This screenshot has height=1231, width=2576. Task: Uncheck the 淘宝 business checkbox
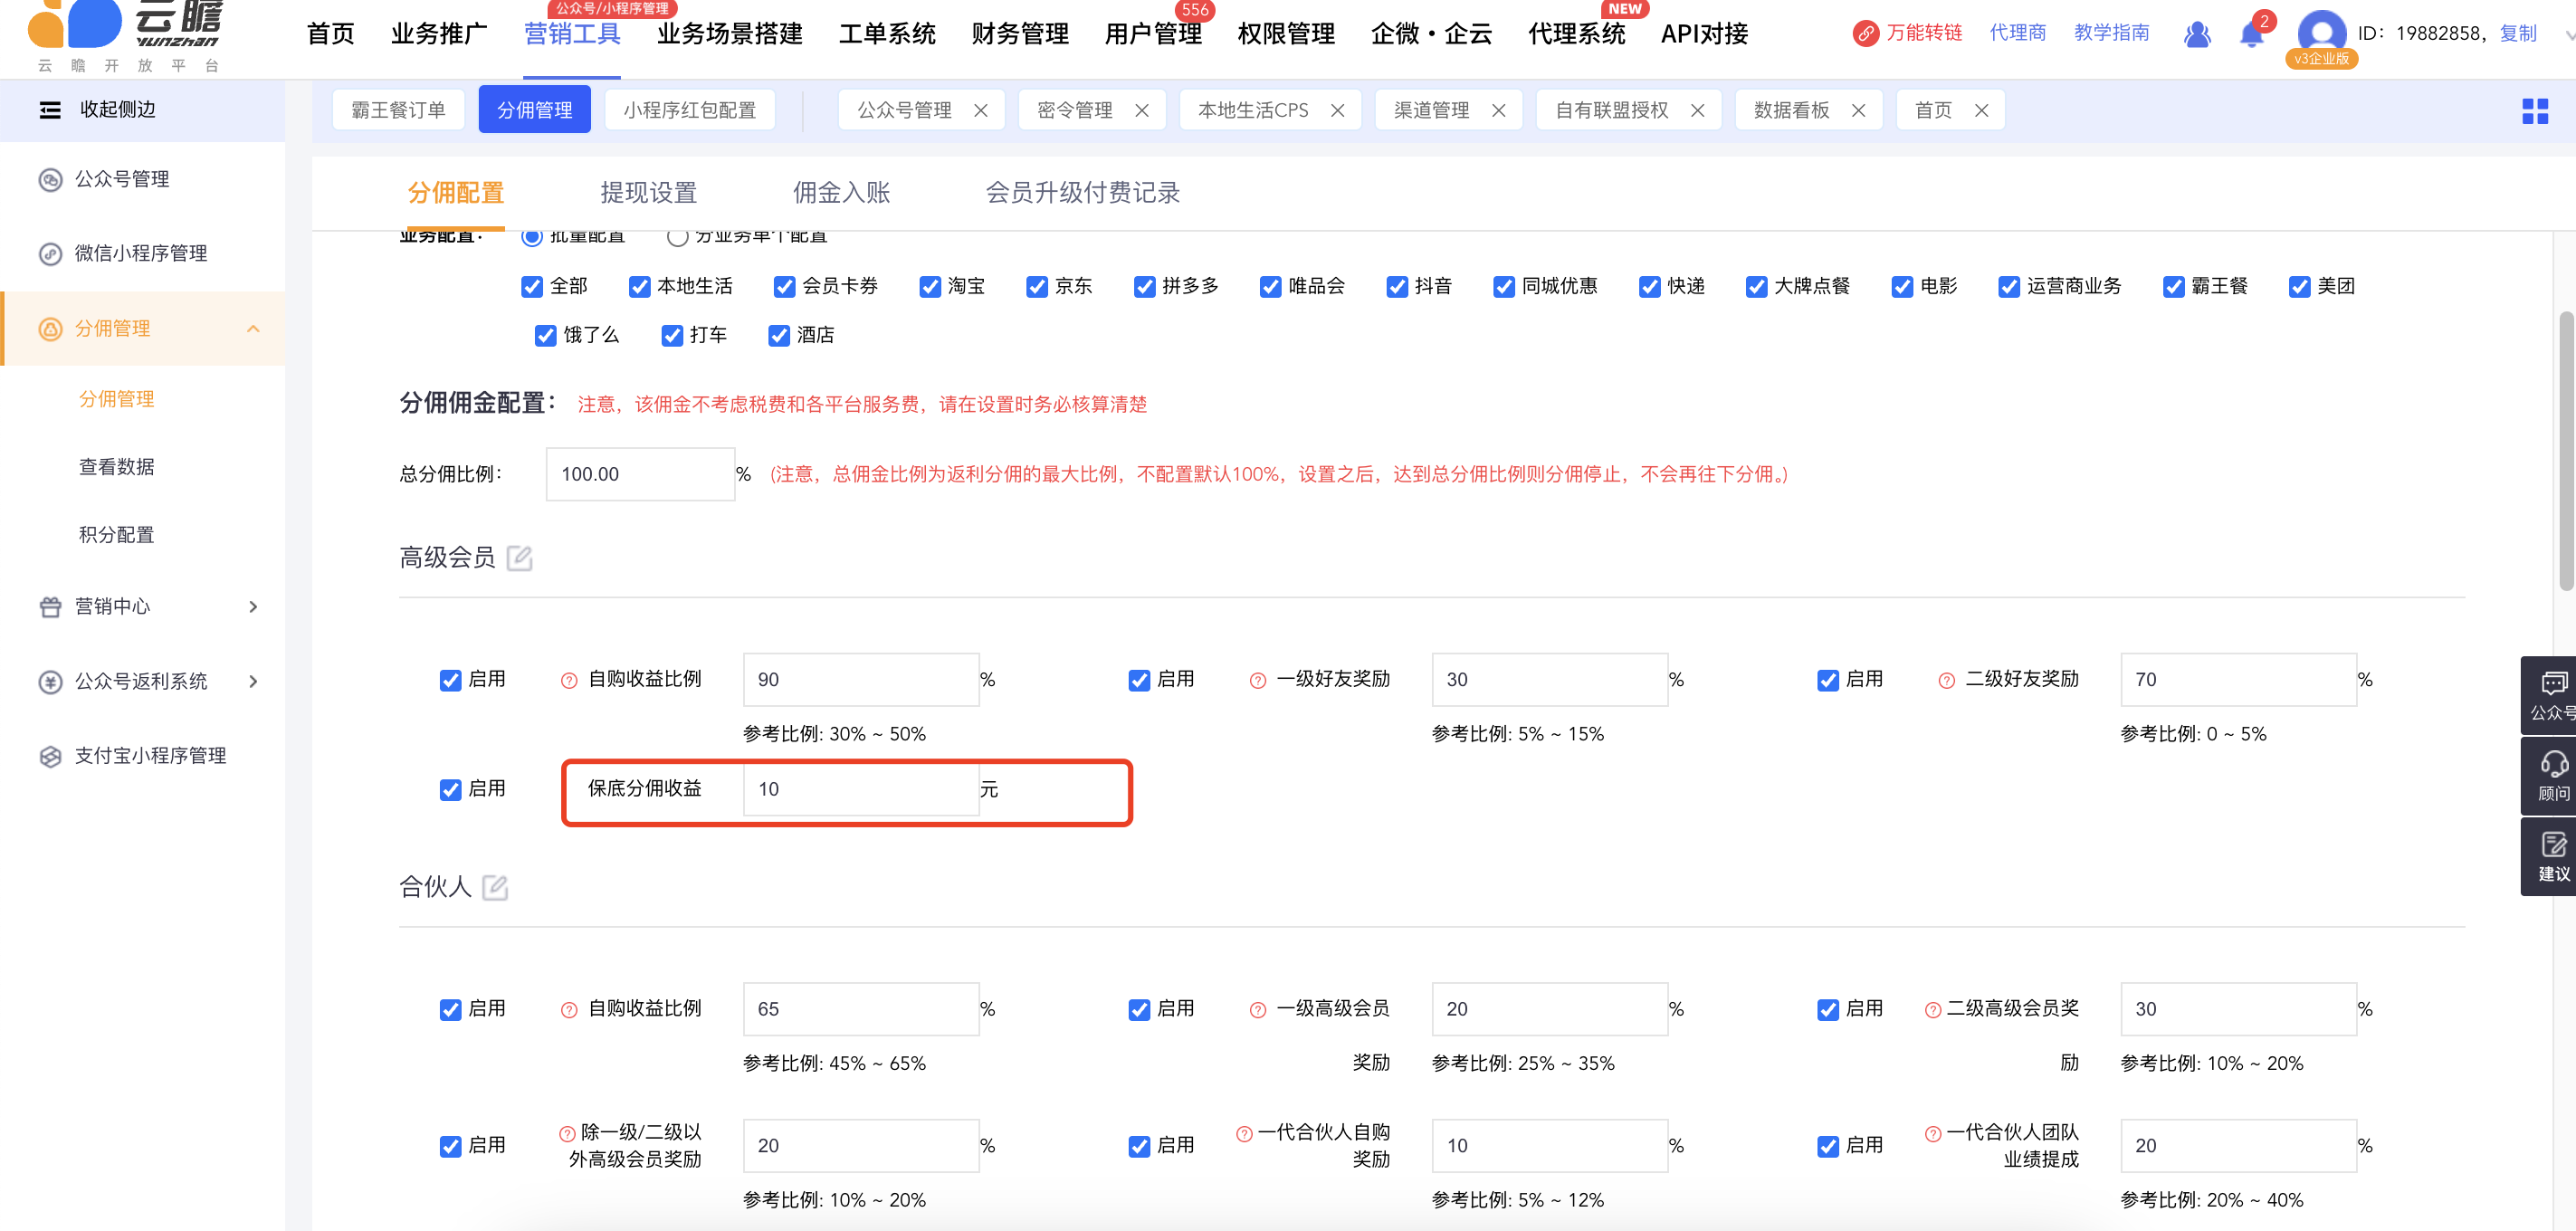pos(930,287)
